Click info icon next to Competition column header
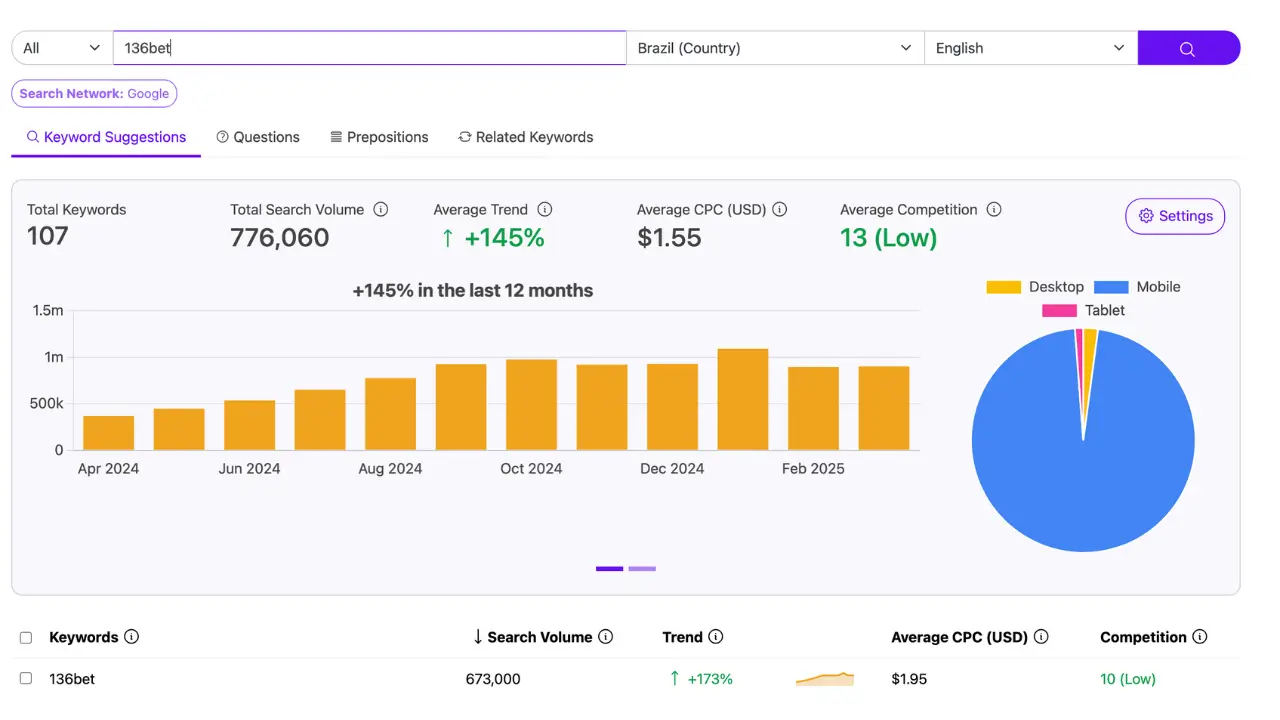The height and width of the screenshot is (720, 1280). (x=1200, y=637)
